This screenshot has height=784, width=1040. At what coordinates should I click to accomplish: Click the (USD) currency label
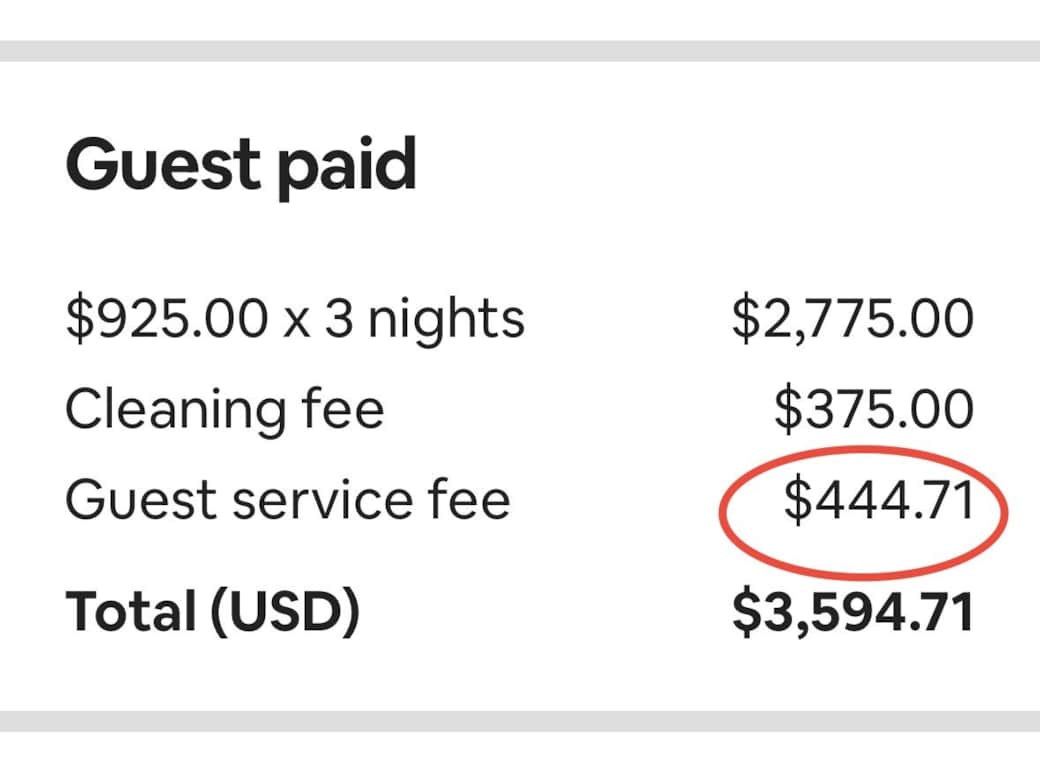click(x=286, y=612)
